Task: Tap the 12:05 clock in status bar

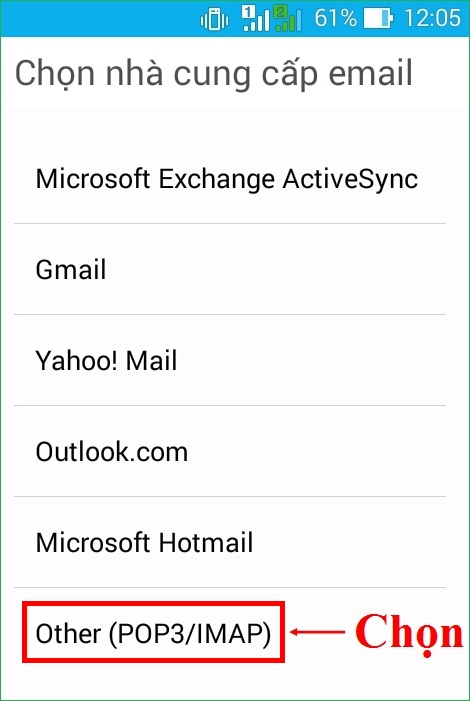Action: point(432,19)
